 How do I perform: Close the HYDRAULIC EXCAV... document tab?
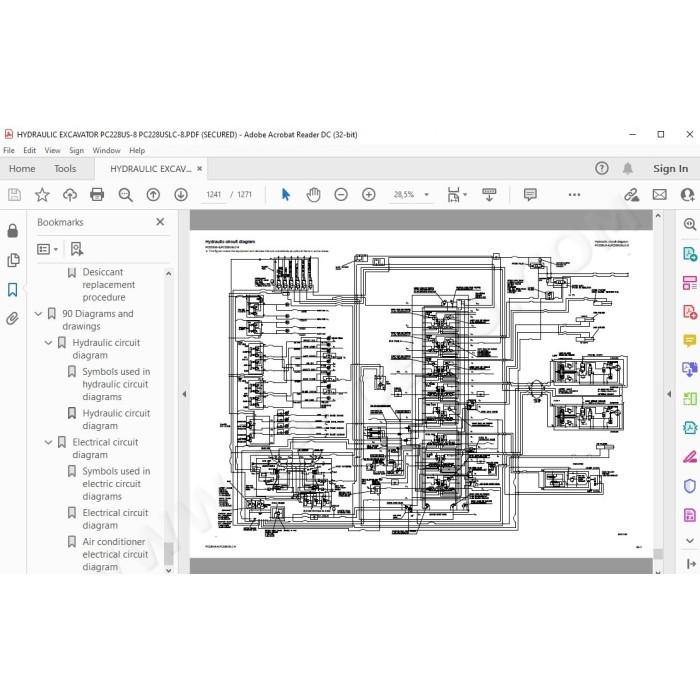(200, 169)
